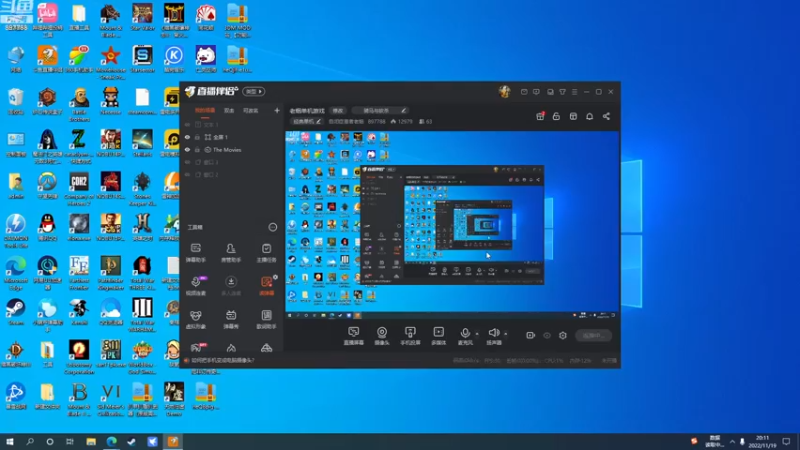
Task: Open Steam desktop shortcut
Action: [x=15, y=312]
